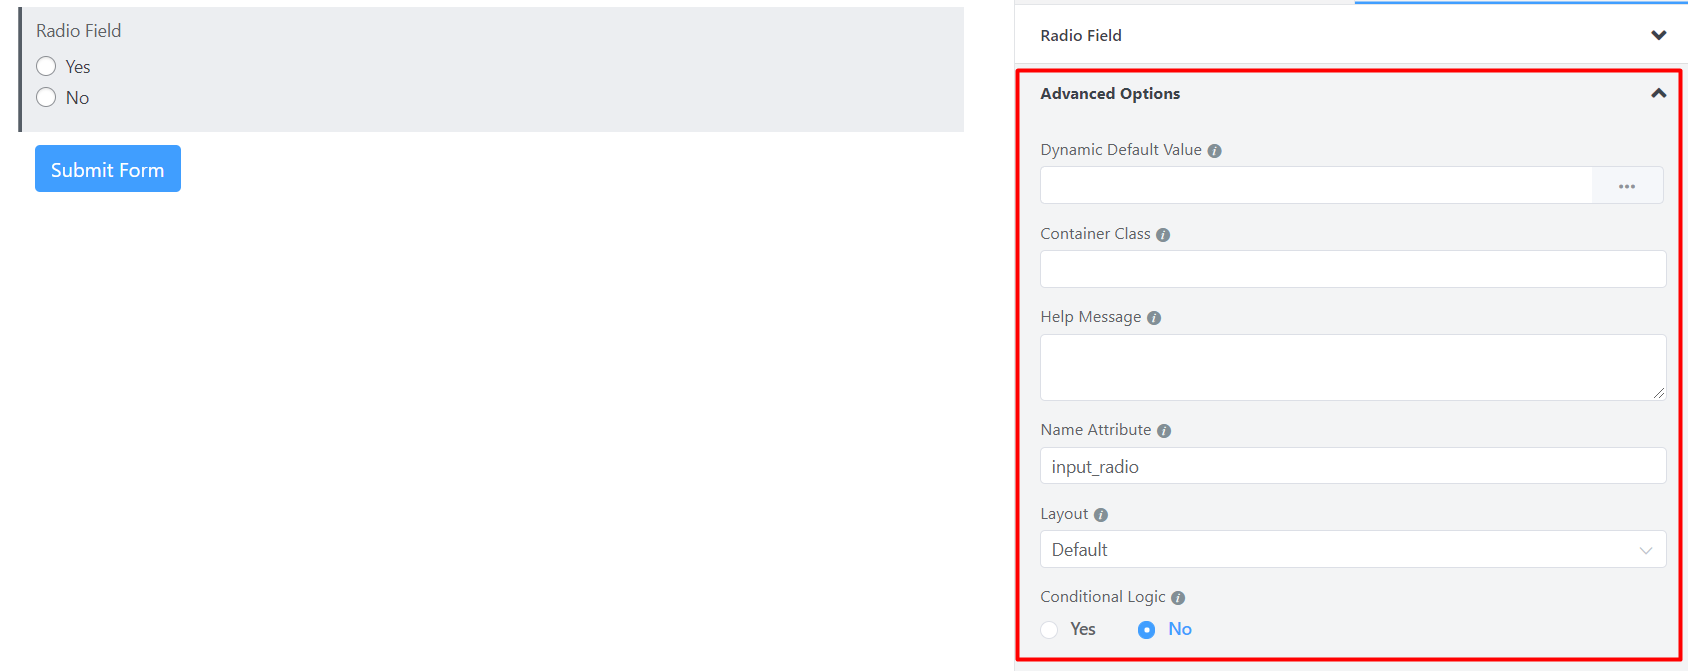Click the Submit Form button
The image size is (1688, 671).
(108, 169)
